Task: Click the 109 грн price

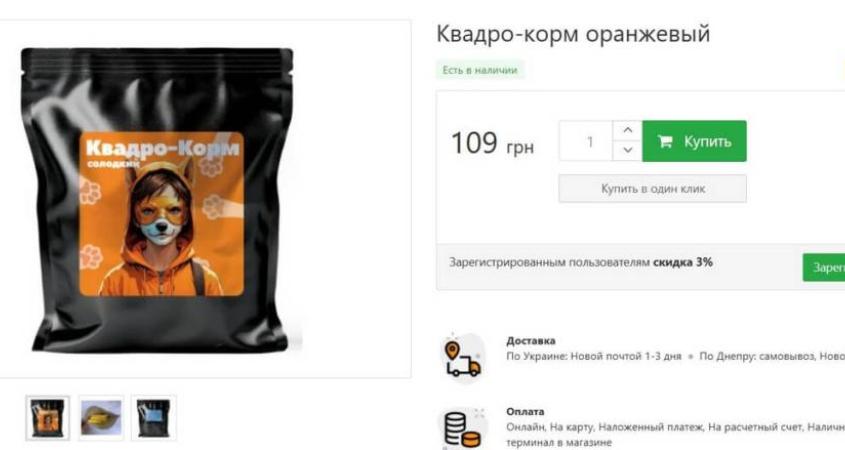Action: (x=492, y=144)
